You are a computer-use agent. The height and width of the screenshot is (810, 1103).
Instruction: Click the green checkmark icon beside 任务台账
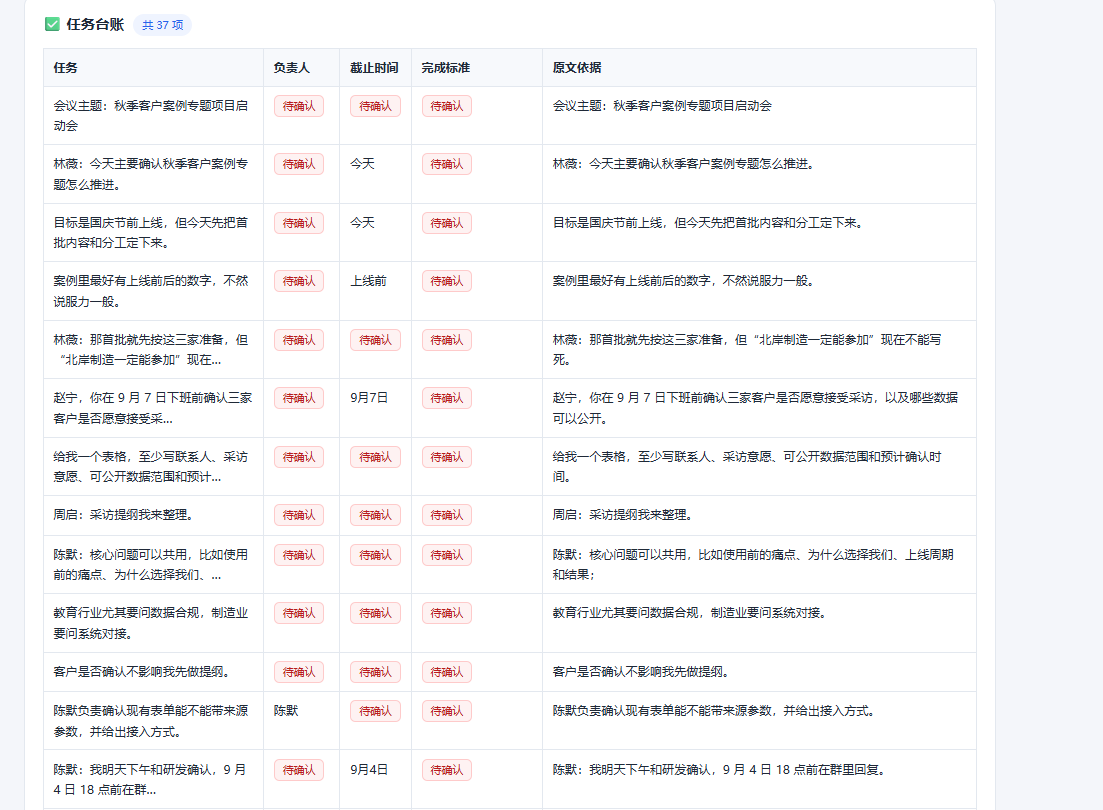click(x=52, y=25)
